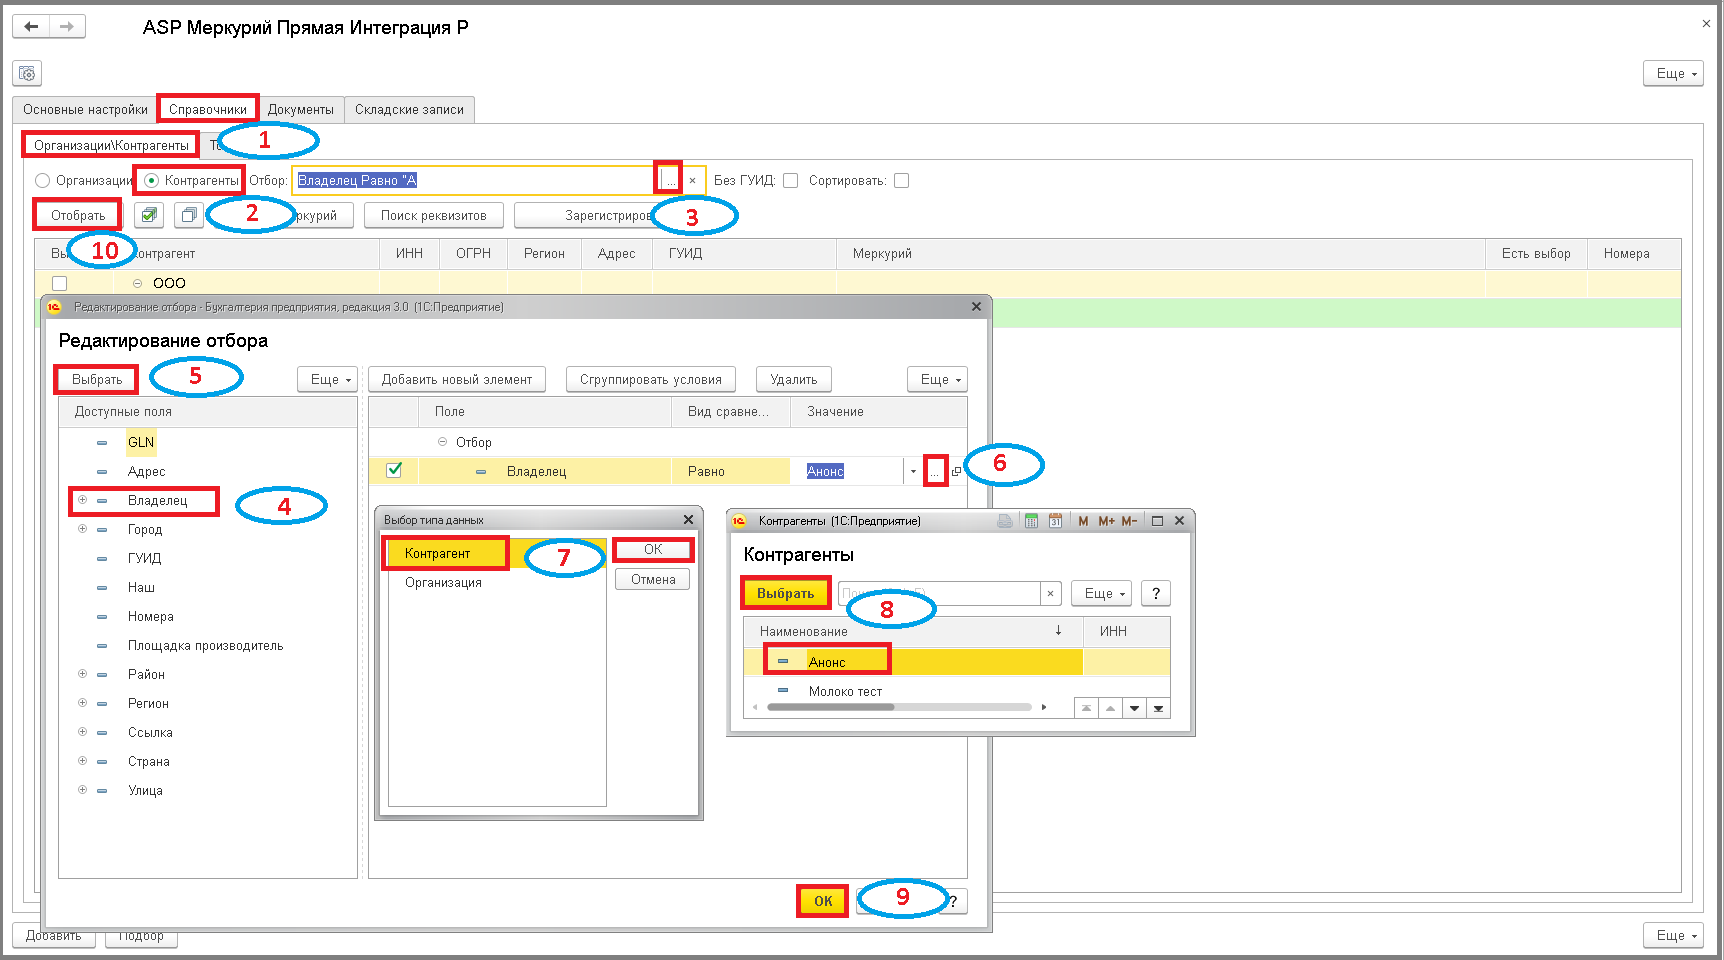
Task: Click yellow OK in Редактирование отбора
Action: coord(823,901)
